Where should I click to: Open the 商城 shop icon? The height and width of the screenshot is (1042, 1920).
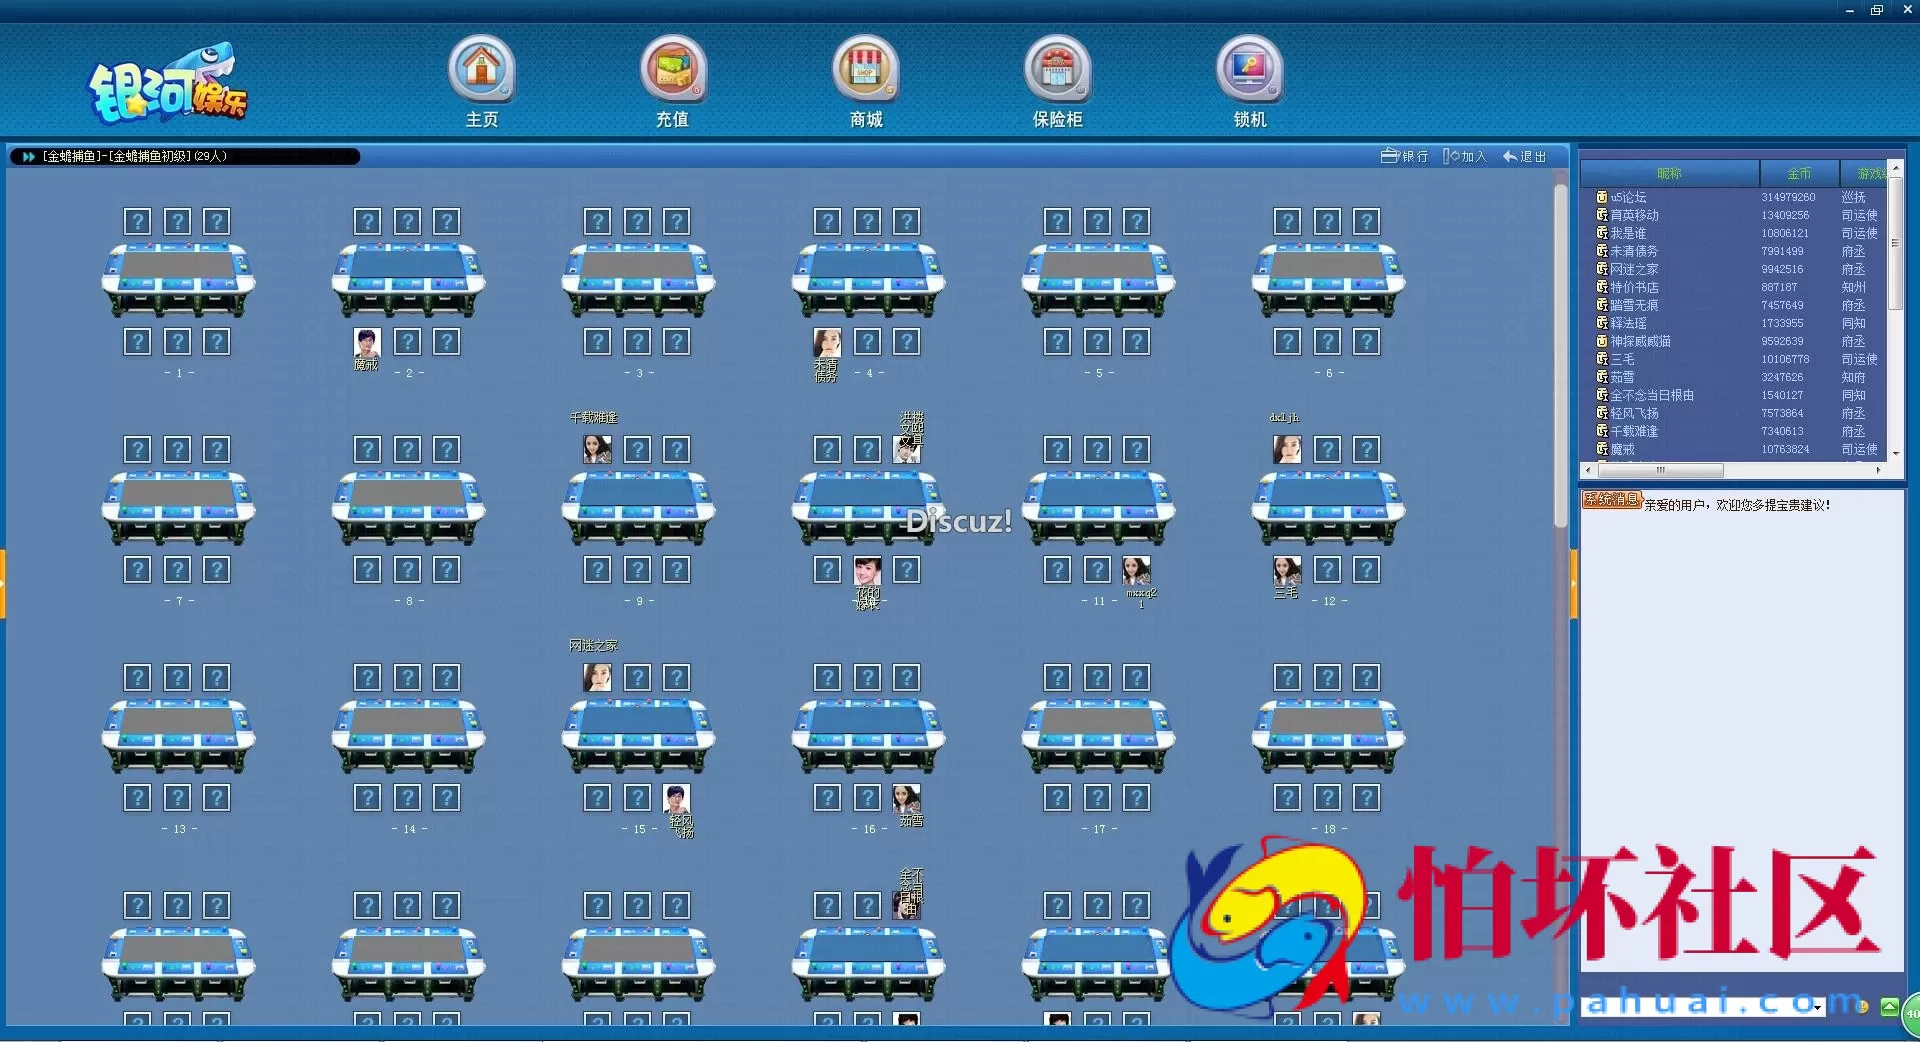[866, 70]
